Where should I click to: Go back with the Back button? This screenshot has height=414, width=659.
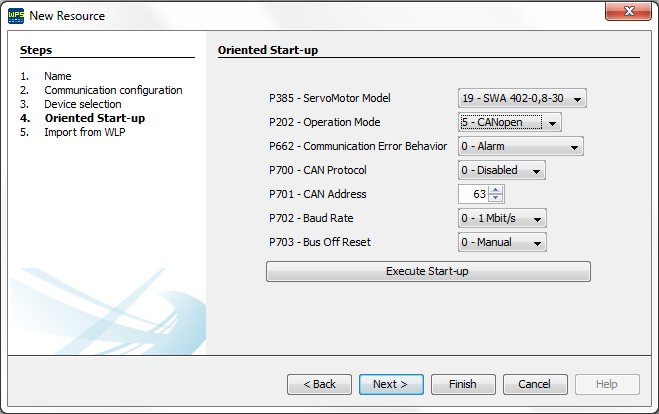(x=319, y=384)
